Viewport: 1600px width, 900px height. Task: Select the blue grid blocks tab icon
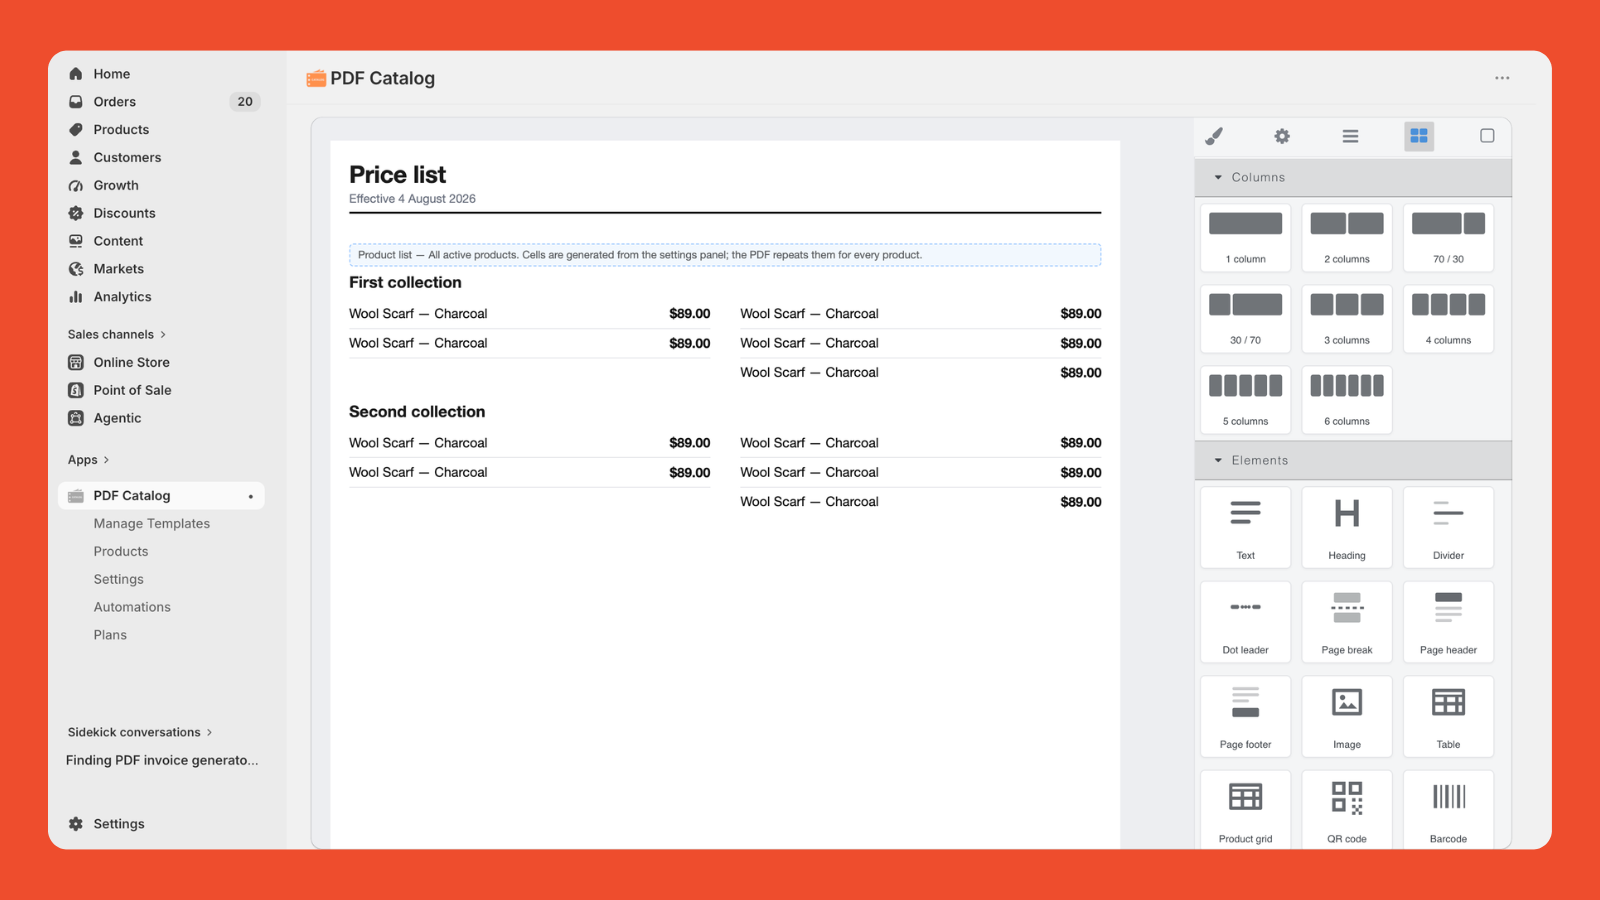coord(1419,136)
